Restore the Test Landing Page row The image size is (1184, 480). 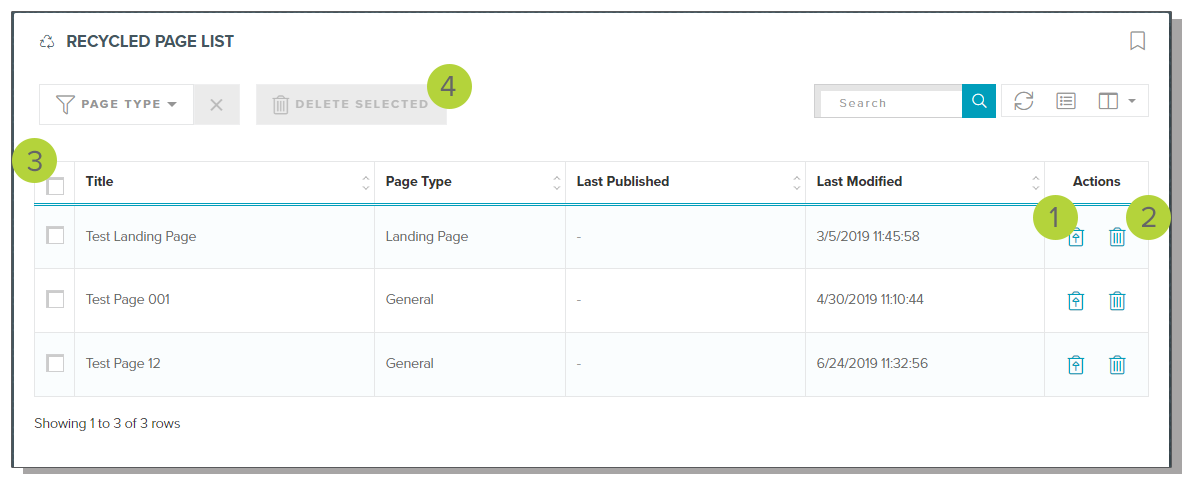point(1076,238)
